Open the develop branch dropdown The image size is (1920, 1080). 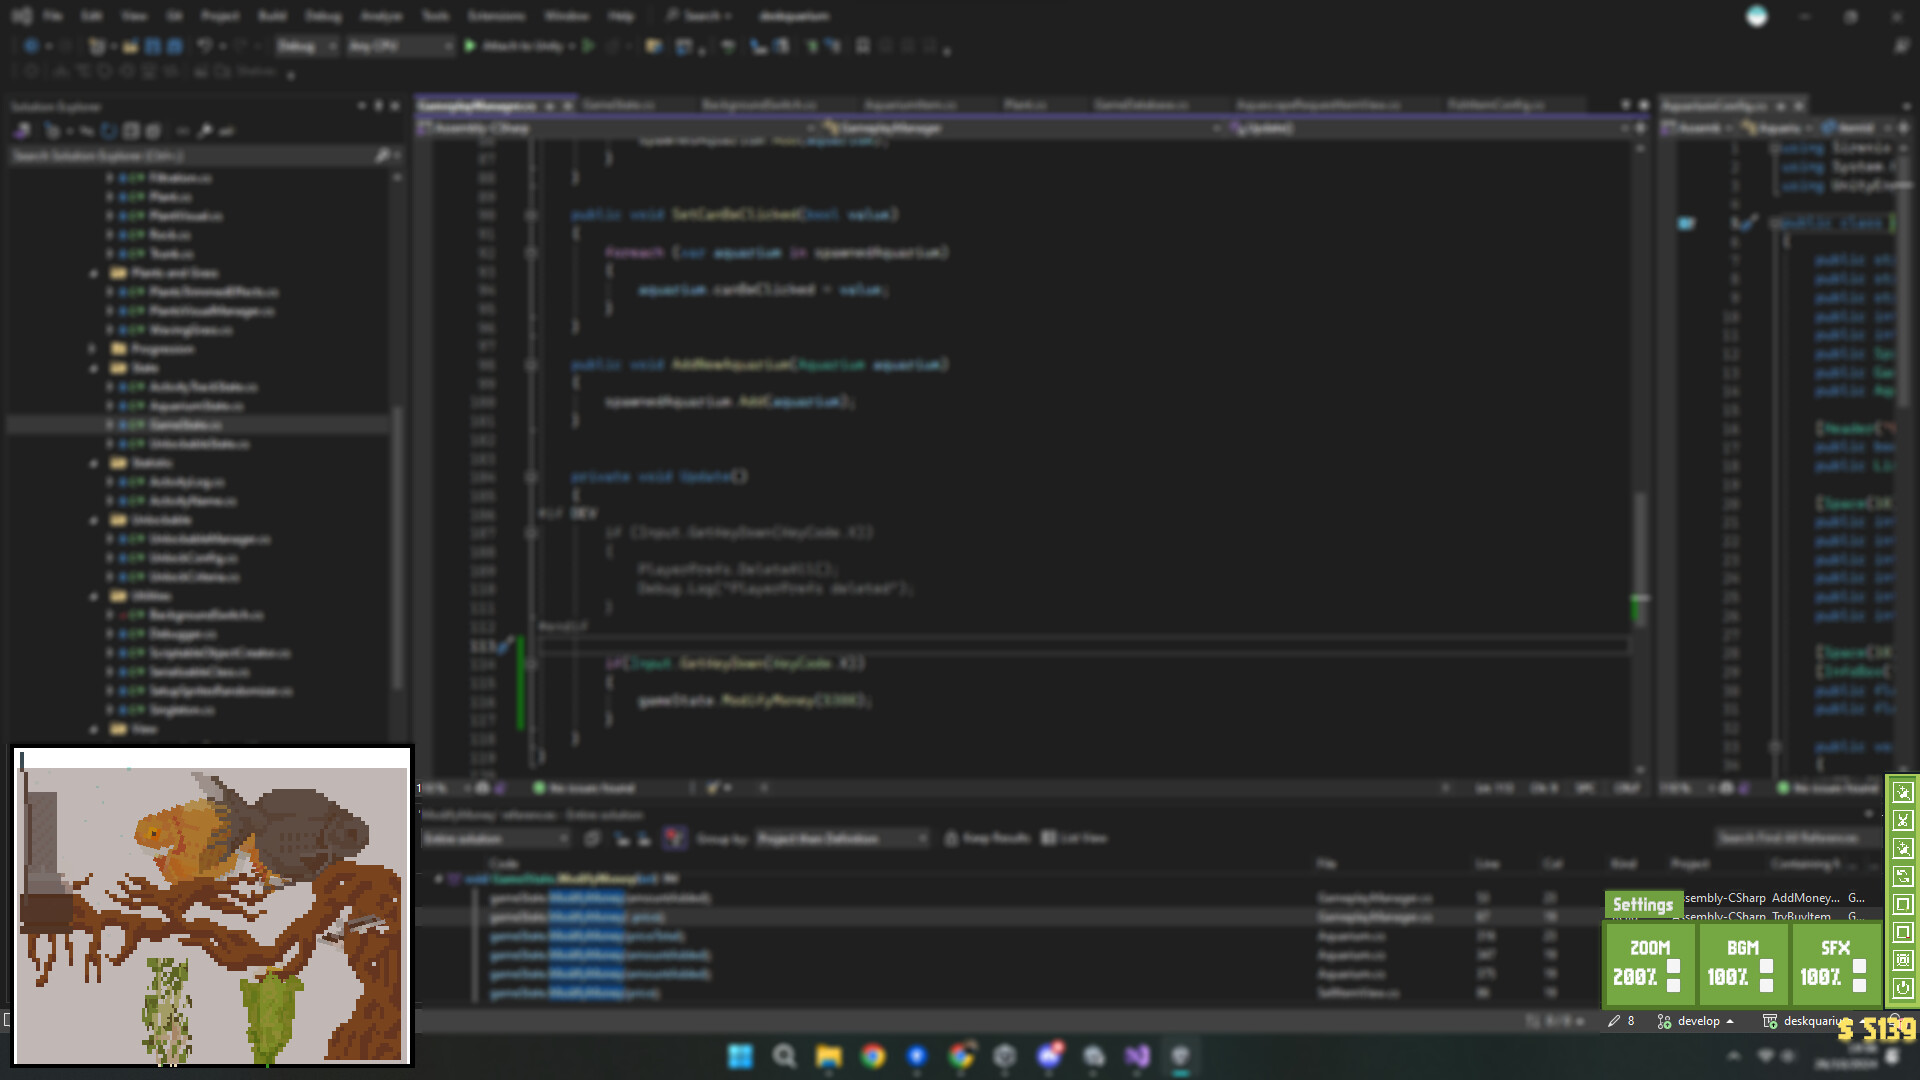pyautogui.click(x=1697, y=1021)
